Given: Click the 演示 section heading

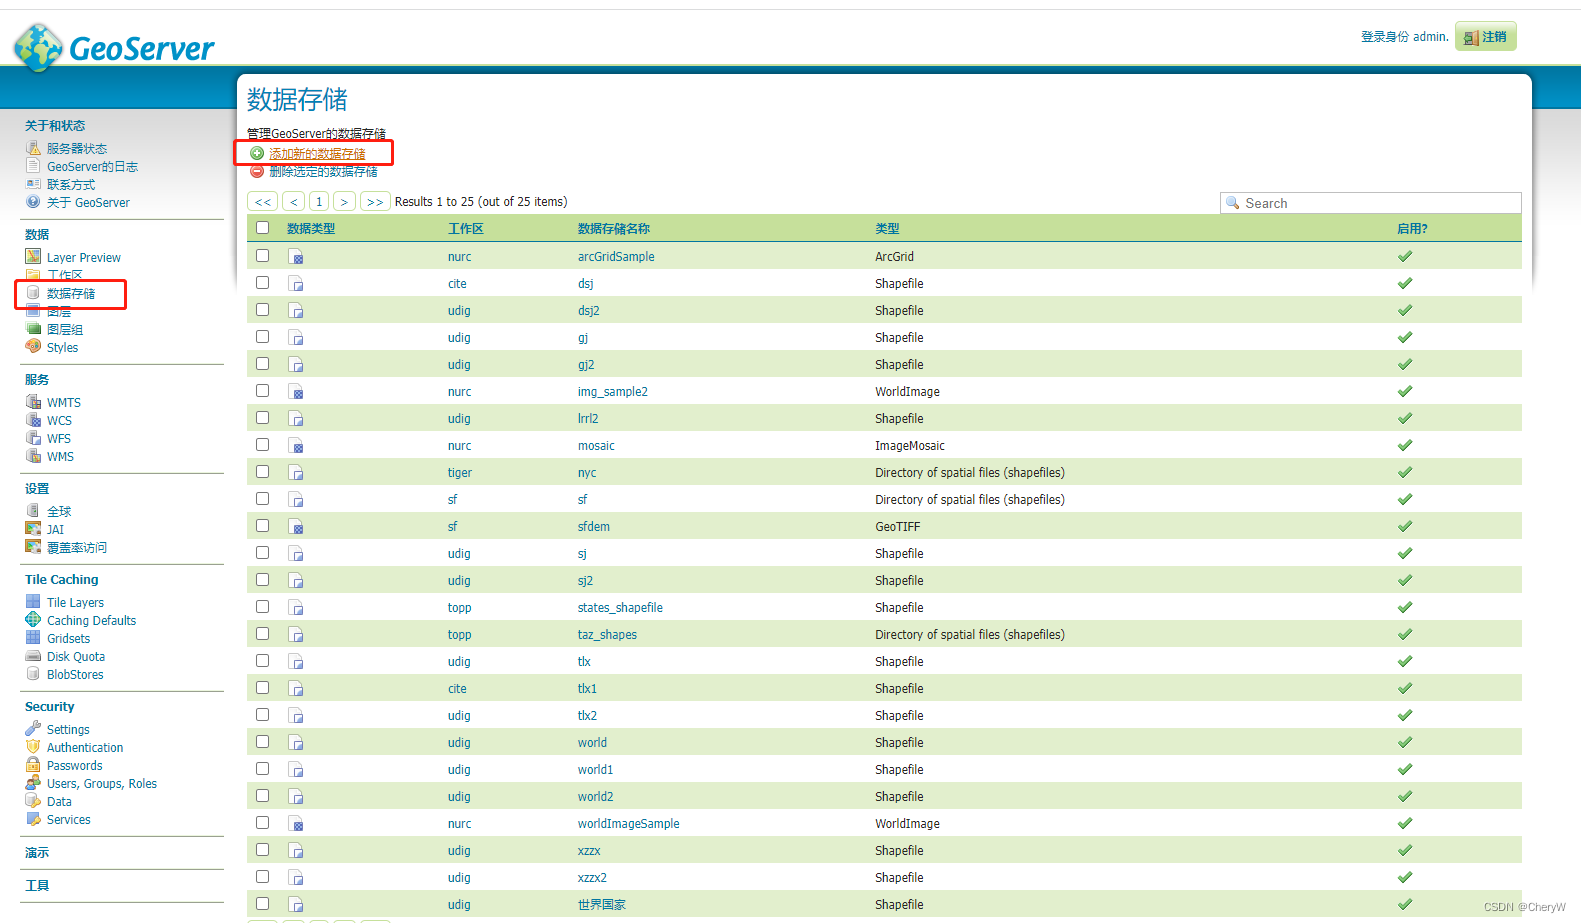Looking at the screenshot, I should click(37, 852).
